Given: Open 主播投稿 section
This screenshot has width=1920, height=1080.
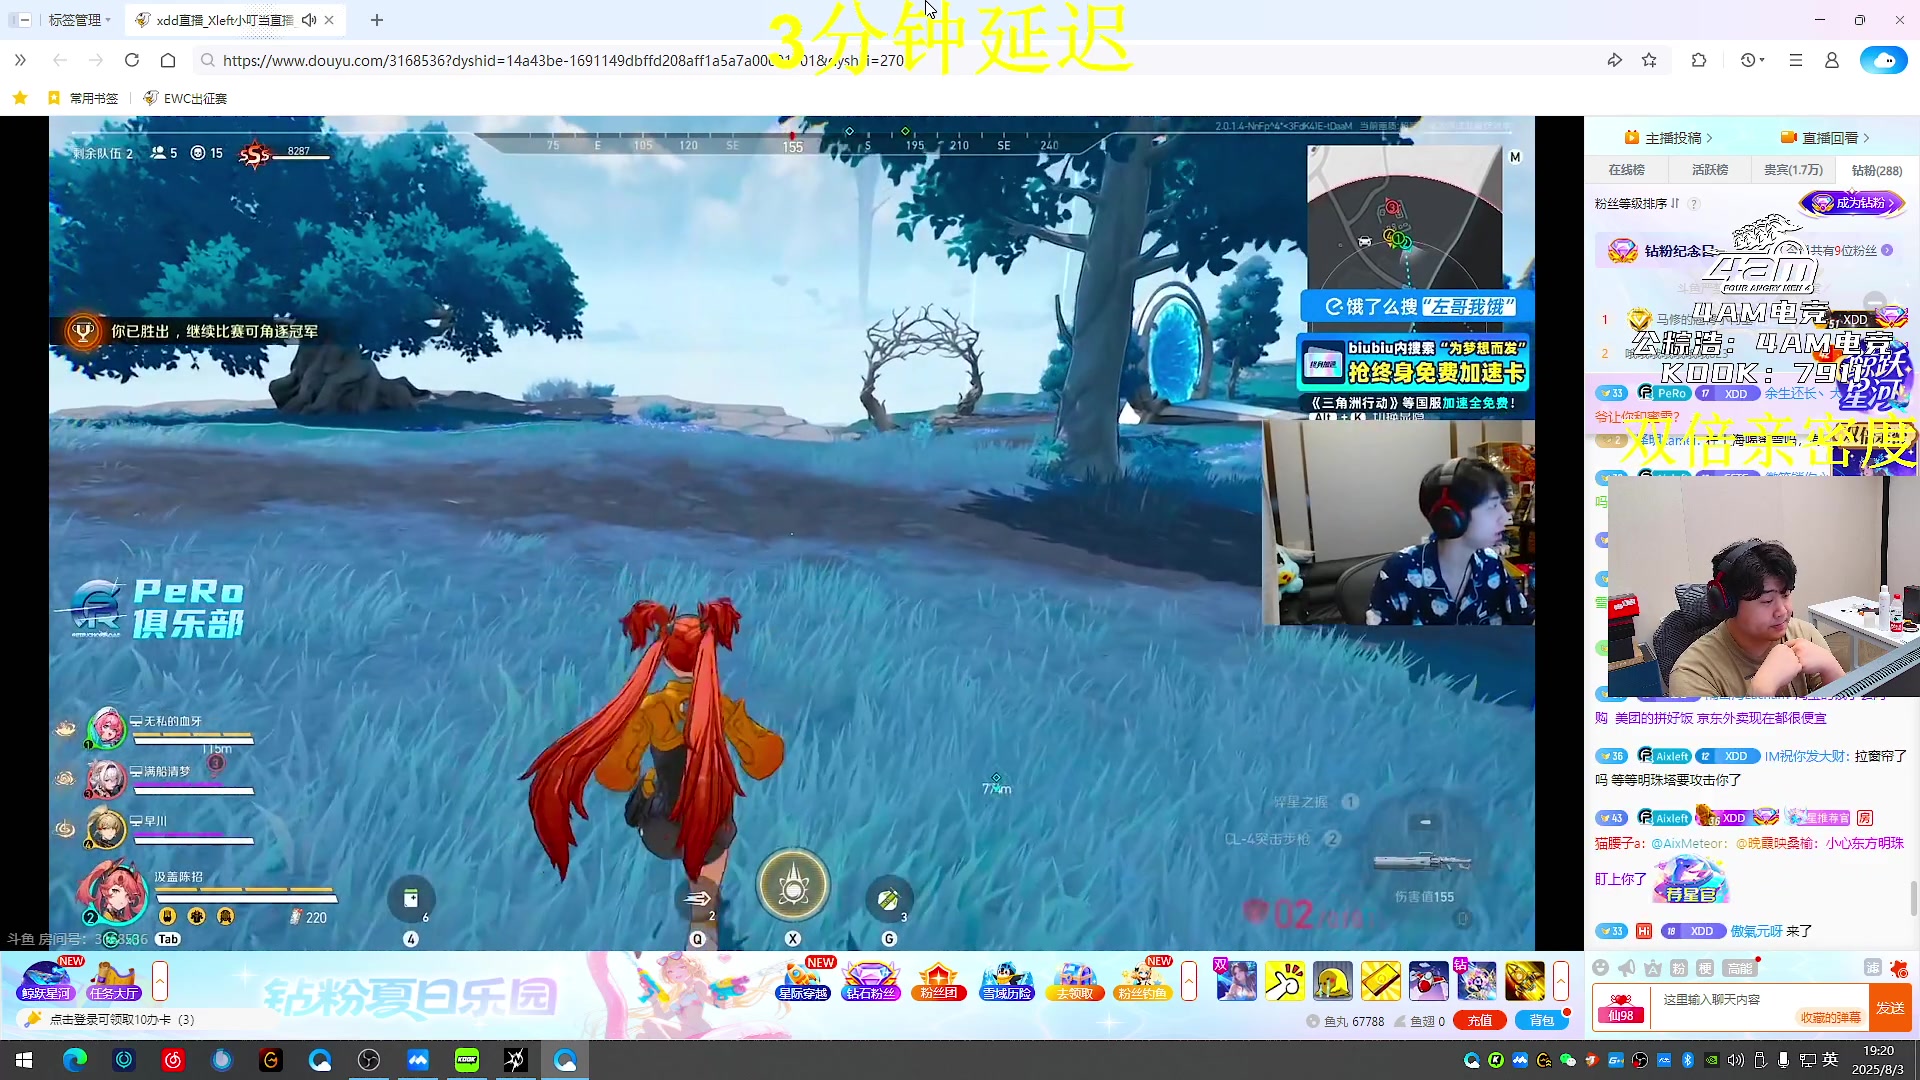Looking at the screenshot, I should 1668,138.
